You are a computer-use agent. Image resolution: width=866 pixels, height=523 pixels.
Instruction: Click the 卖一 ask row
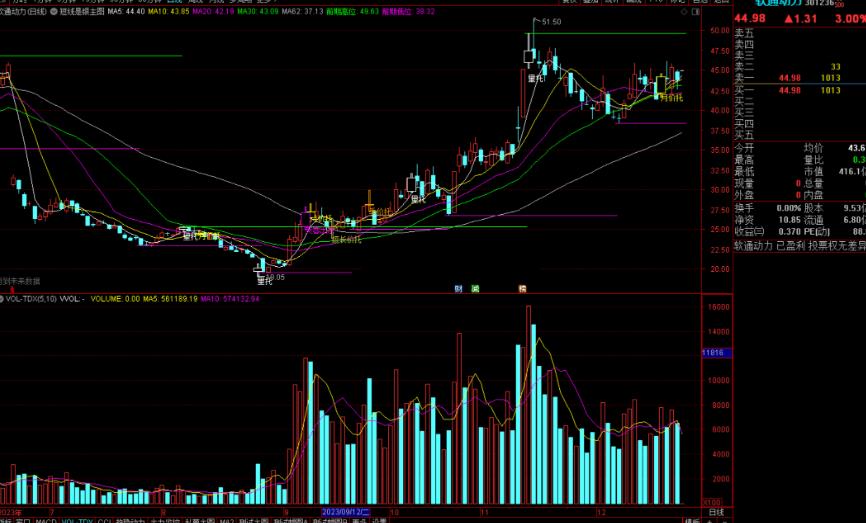800,78
